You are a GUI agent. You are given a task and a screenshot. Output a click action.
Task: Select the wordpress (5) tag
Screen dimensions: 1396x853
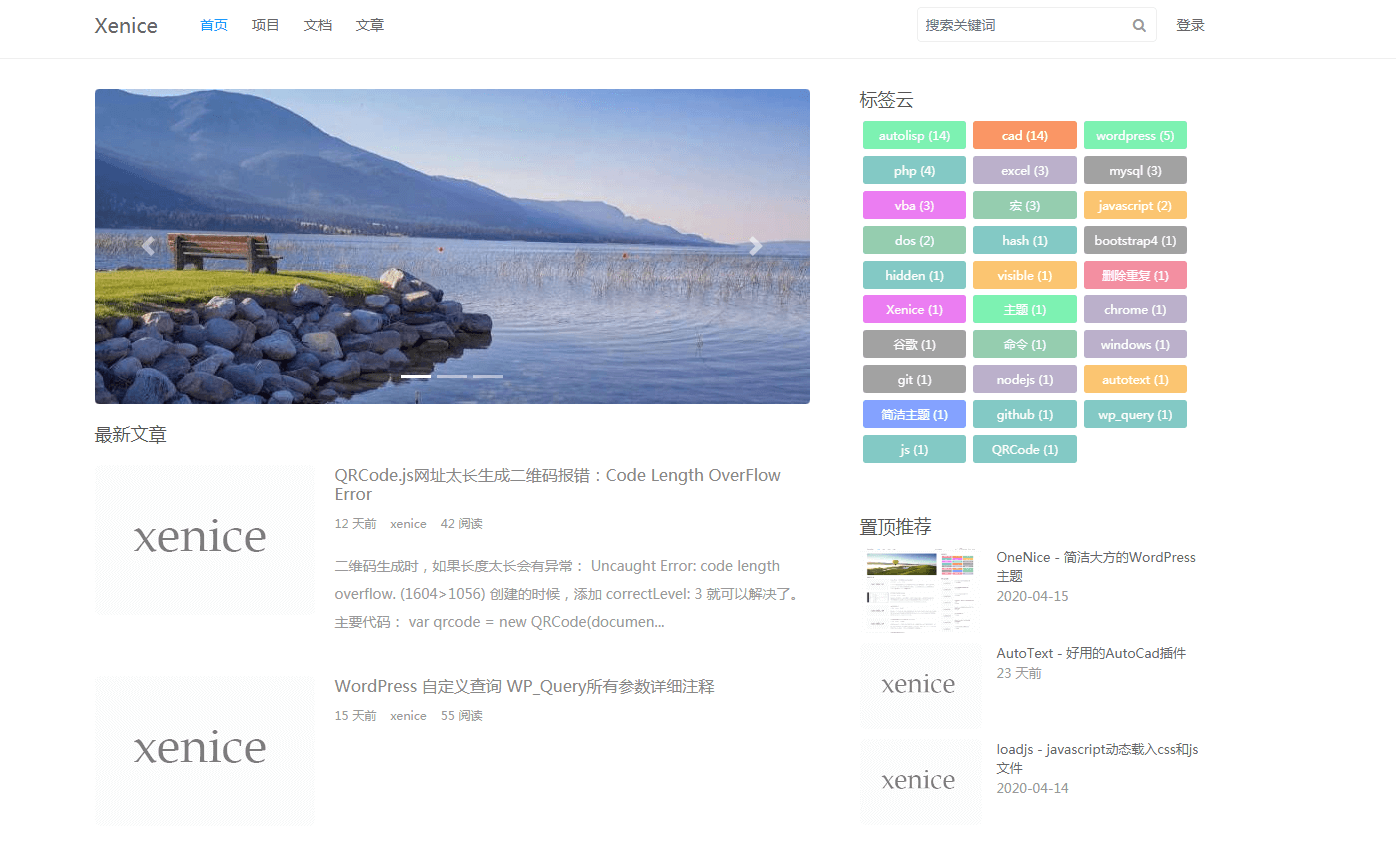[x=1135, y=135]
